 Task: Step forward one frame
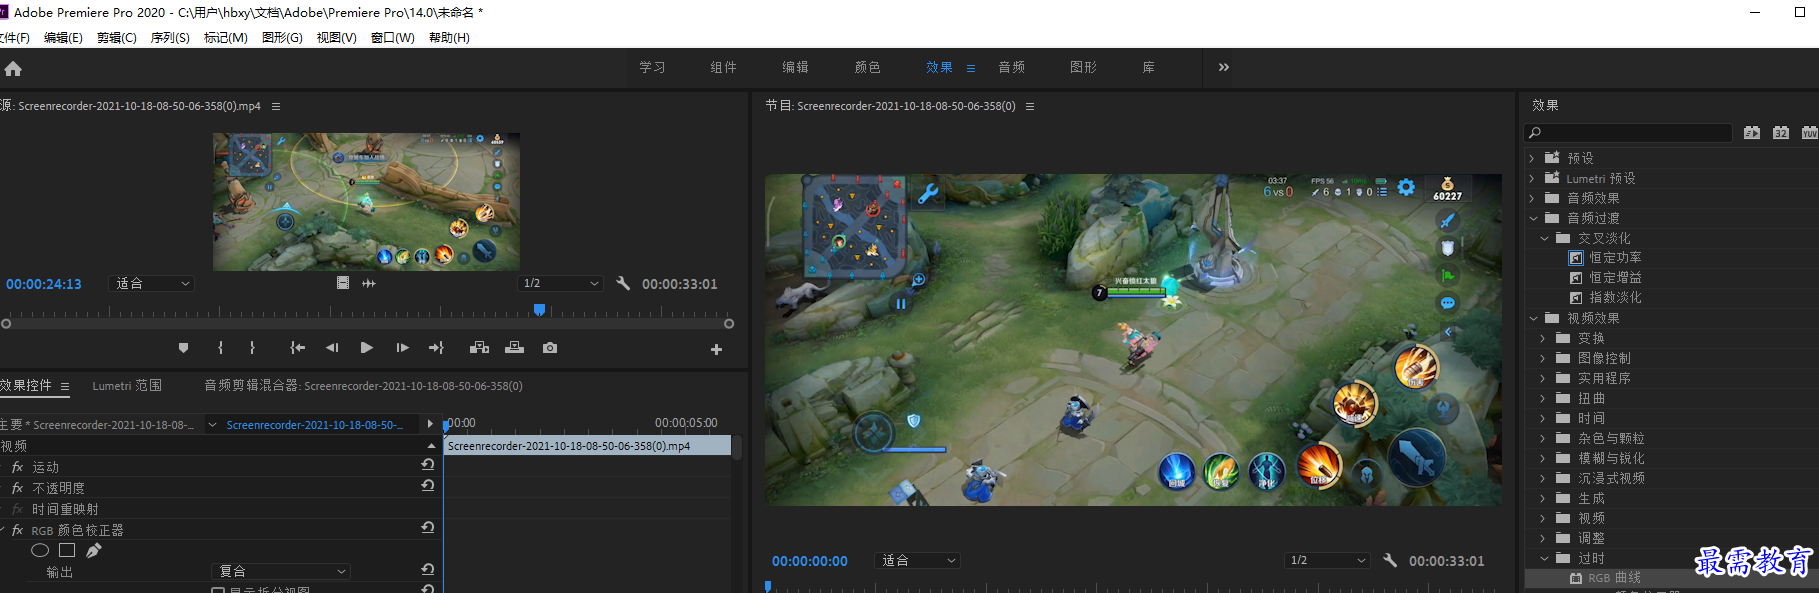point(402,348)
